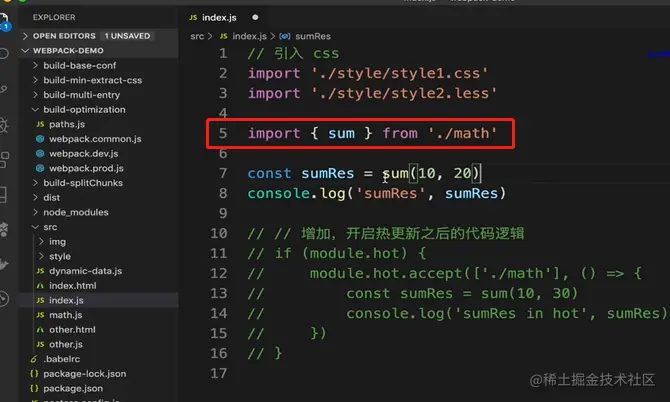Click the EXPLORER panel title
Screen dimensions: 670x402
[54, 18]
